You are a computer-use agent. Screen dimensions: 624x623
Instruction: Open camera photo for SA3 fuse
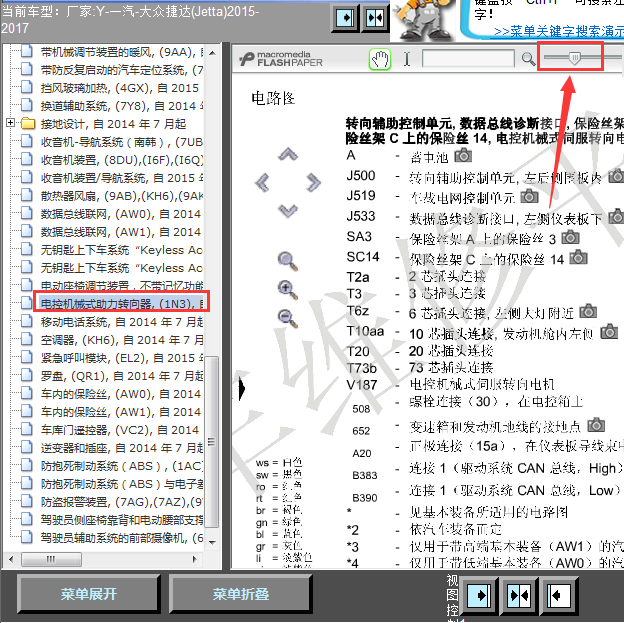click(571, 237)
